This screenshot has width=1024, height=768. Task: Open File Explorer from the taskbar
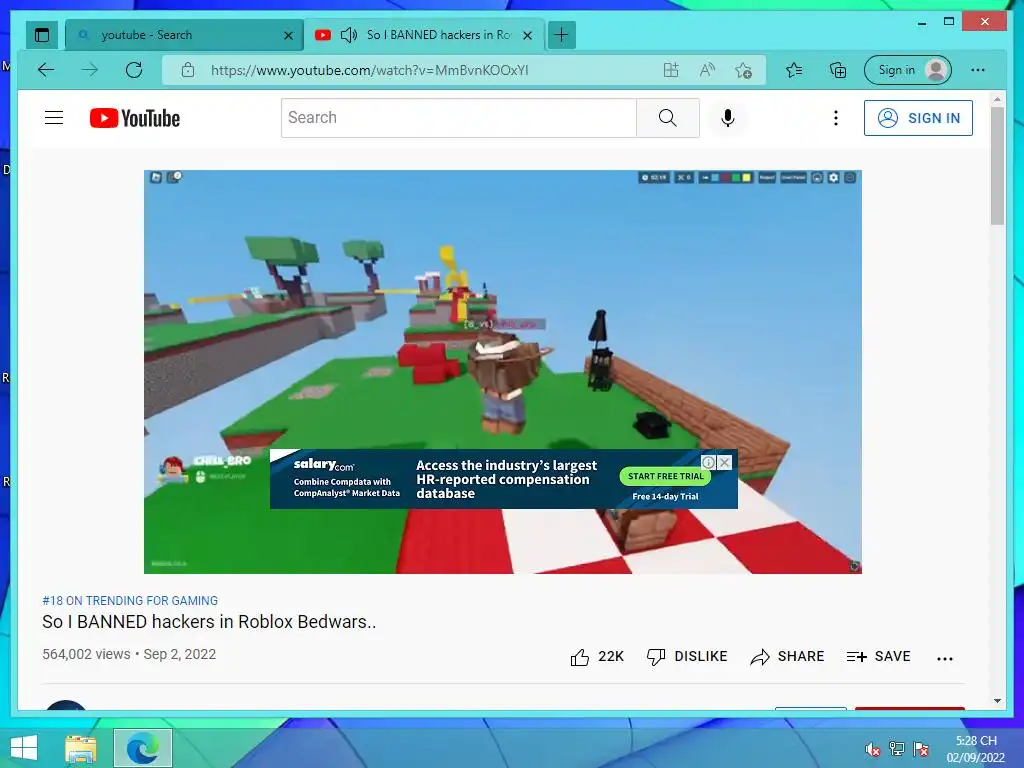coord(81,749)
